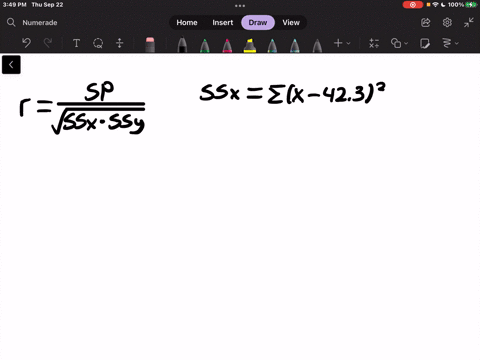Select the Draw tab

click(258, 22)
